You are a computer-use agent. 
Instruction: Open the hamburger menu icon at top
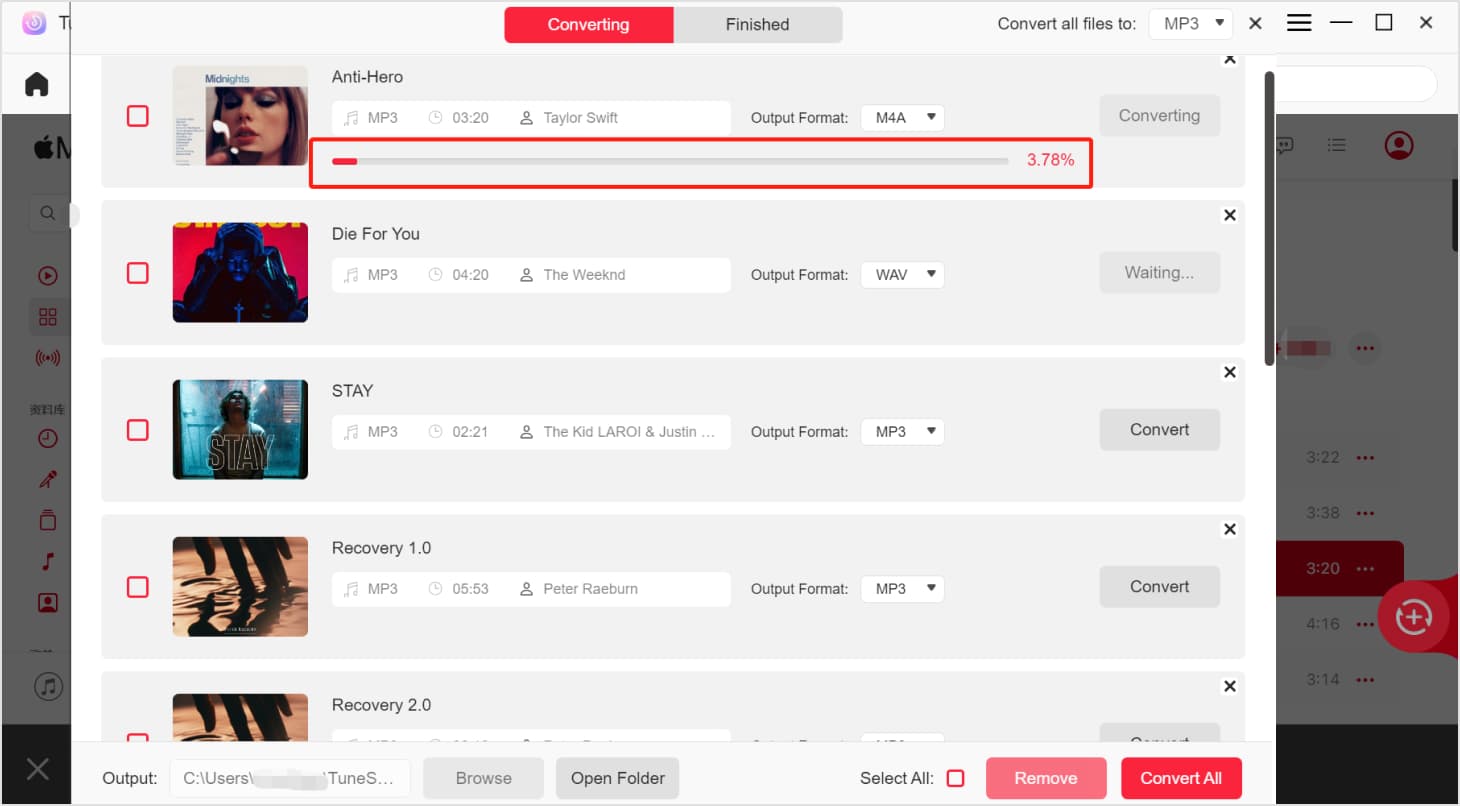tap(1299, 23)
